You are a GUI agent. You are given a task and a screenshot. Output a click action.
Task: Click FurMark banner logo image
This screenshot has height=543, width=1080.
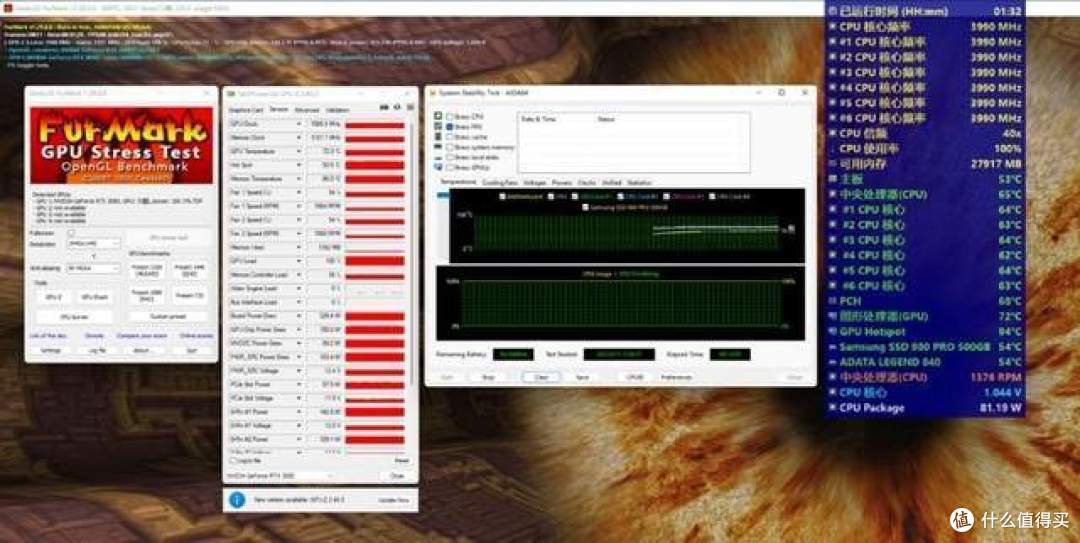121,145
